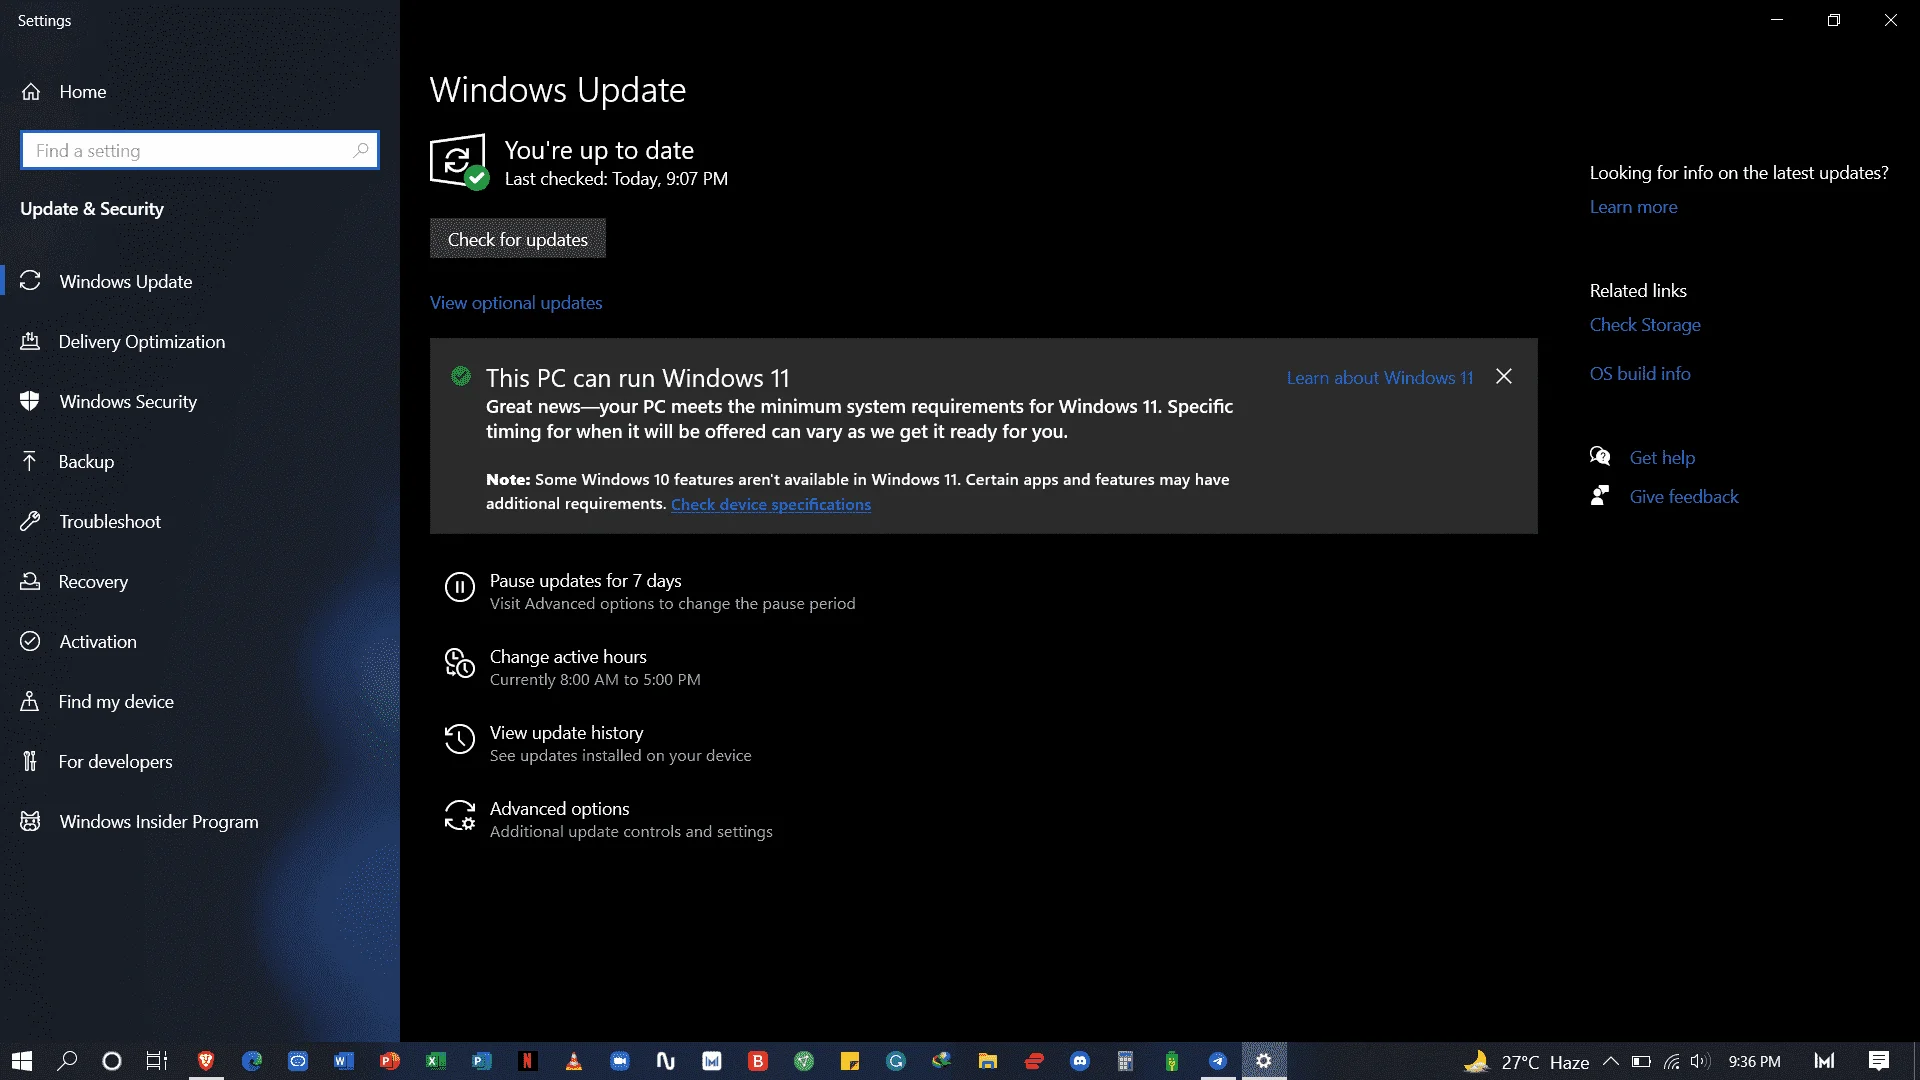Open Telegram from the taskbar
This screenshot has width=1920, height=1080.
click(x=1218, y=1061)
